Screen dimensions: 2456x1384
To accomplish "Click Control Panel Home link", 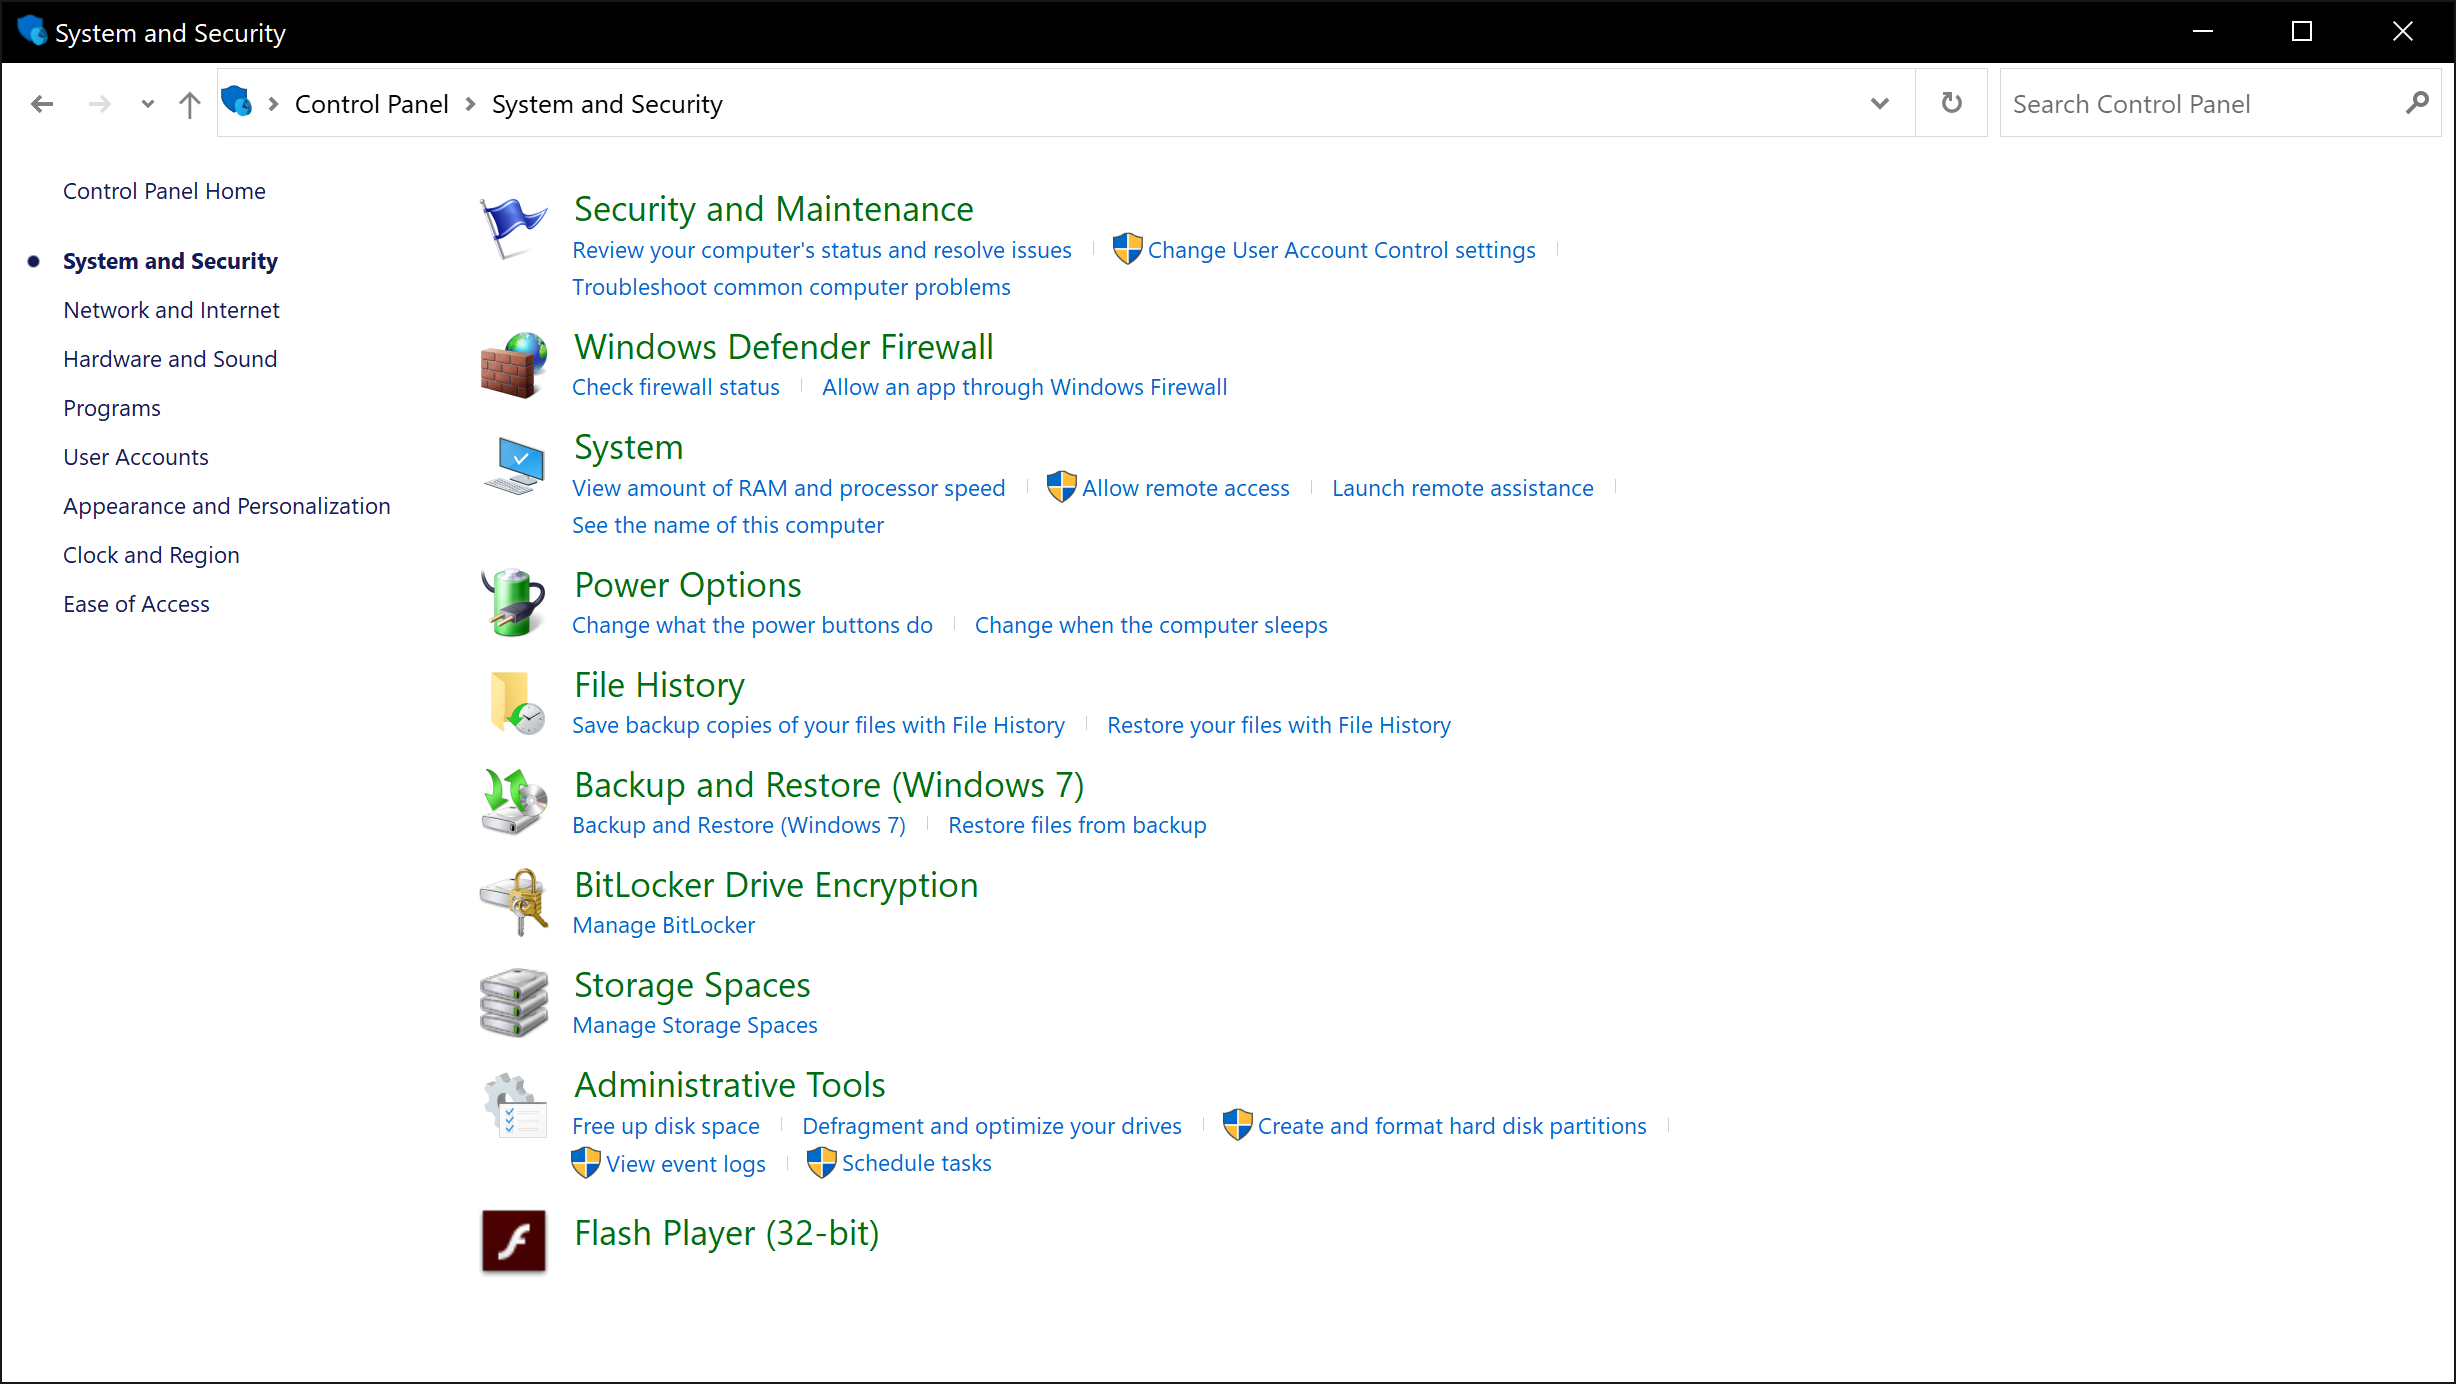I will 164,189.
